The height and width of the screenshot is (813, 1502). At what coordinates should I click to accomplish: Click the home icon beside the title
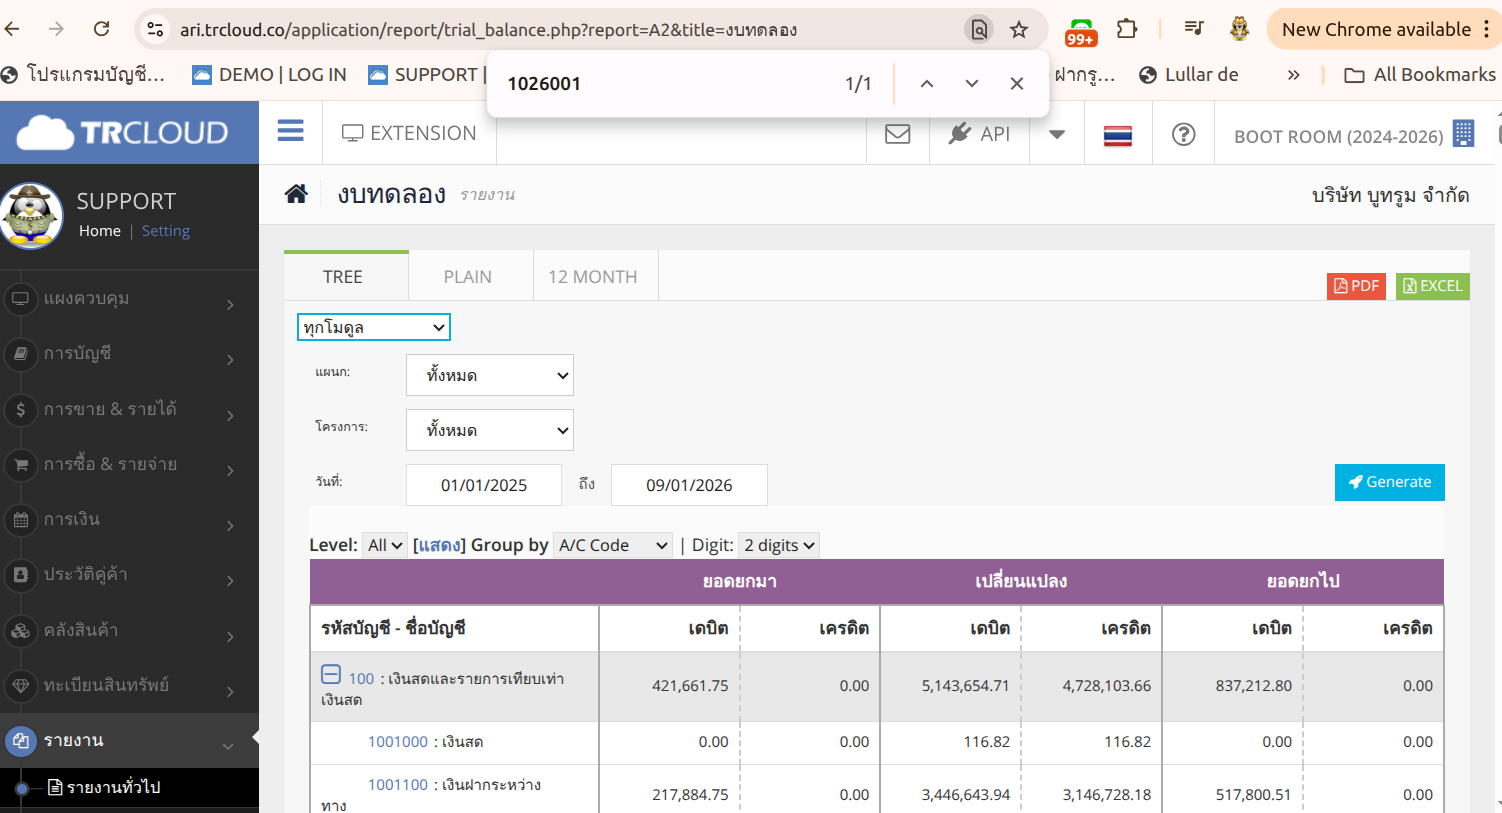point(296,194)
